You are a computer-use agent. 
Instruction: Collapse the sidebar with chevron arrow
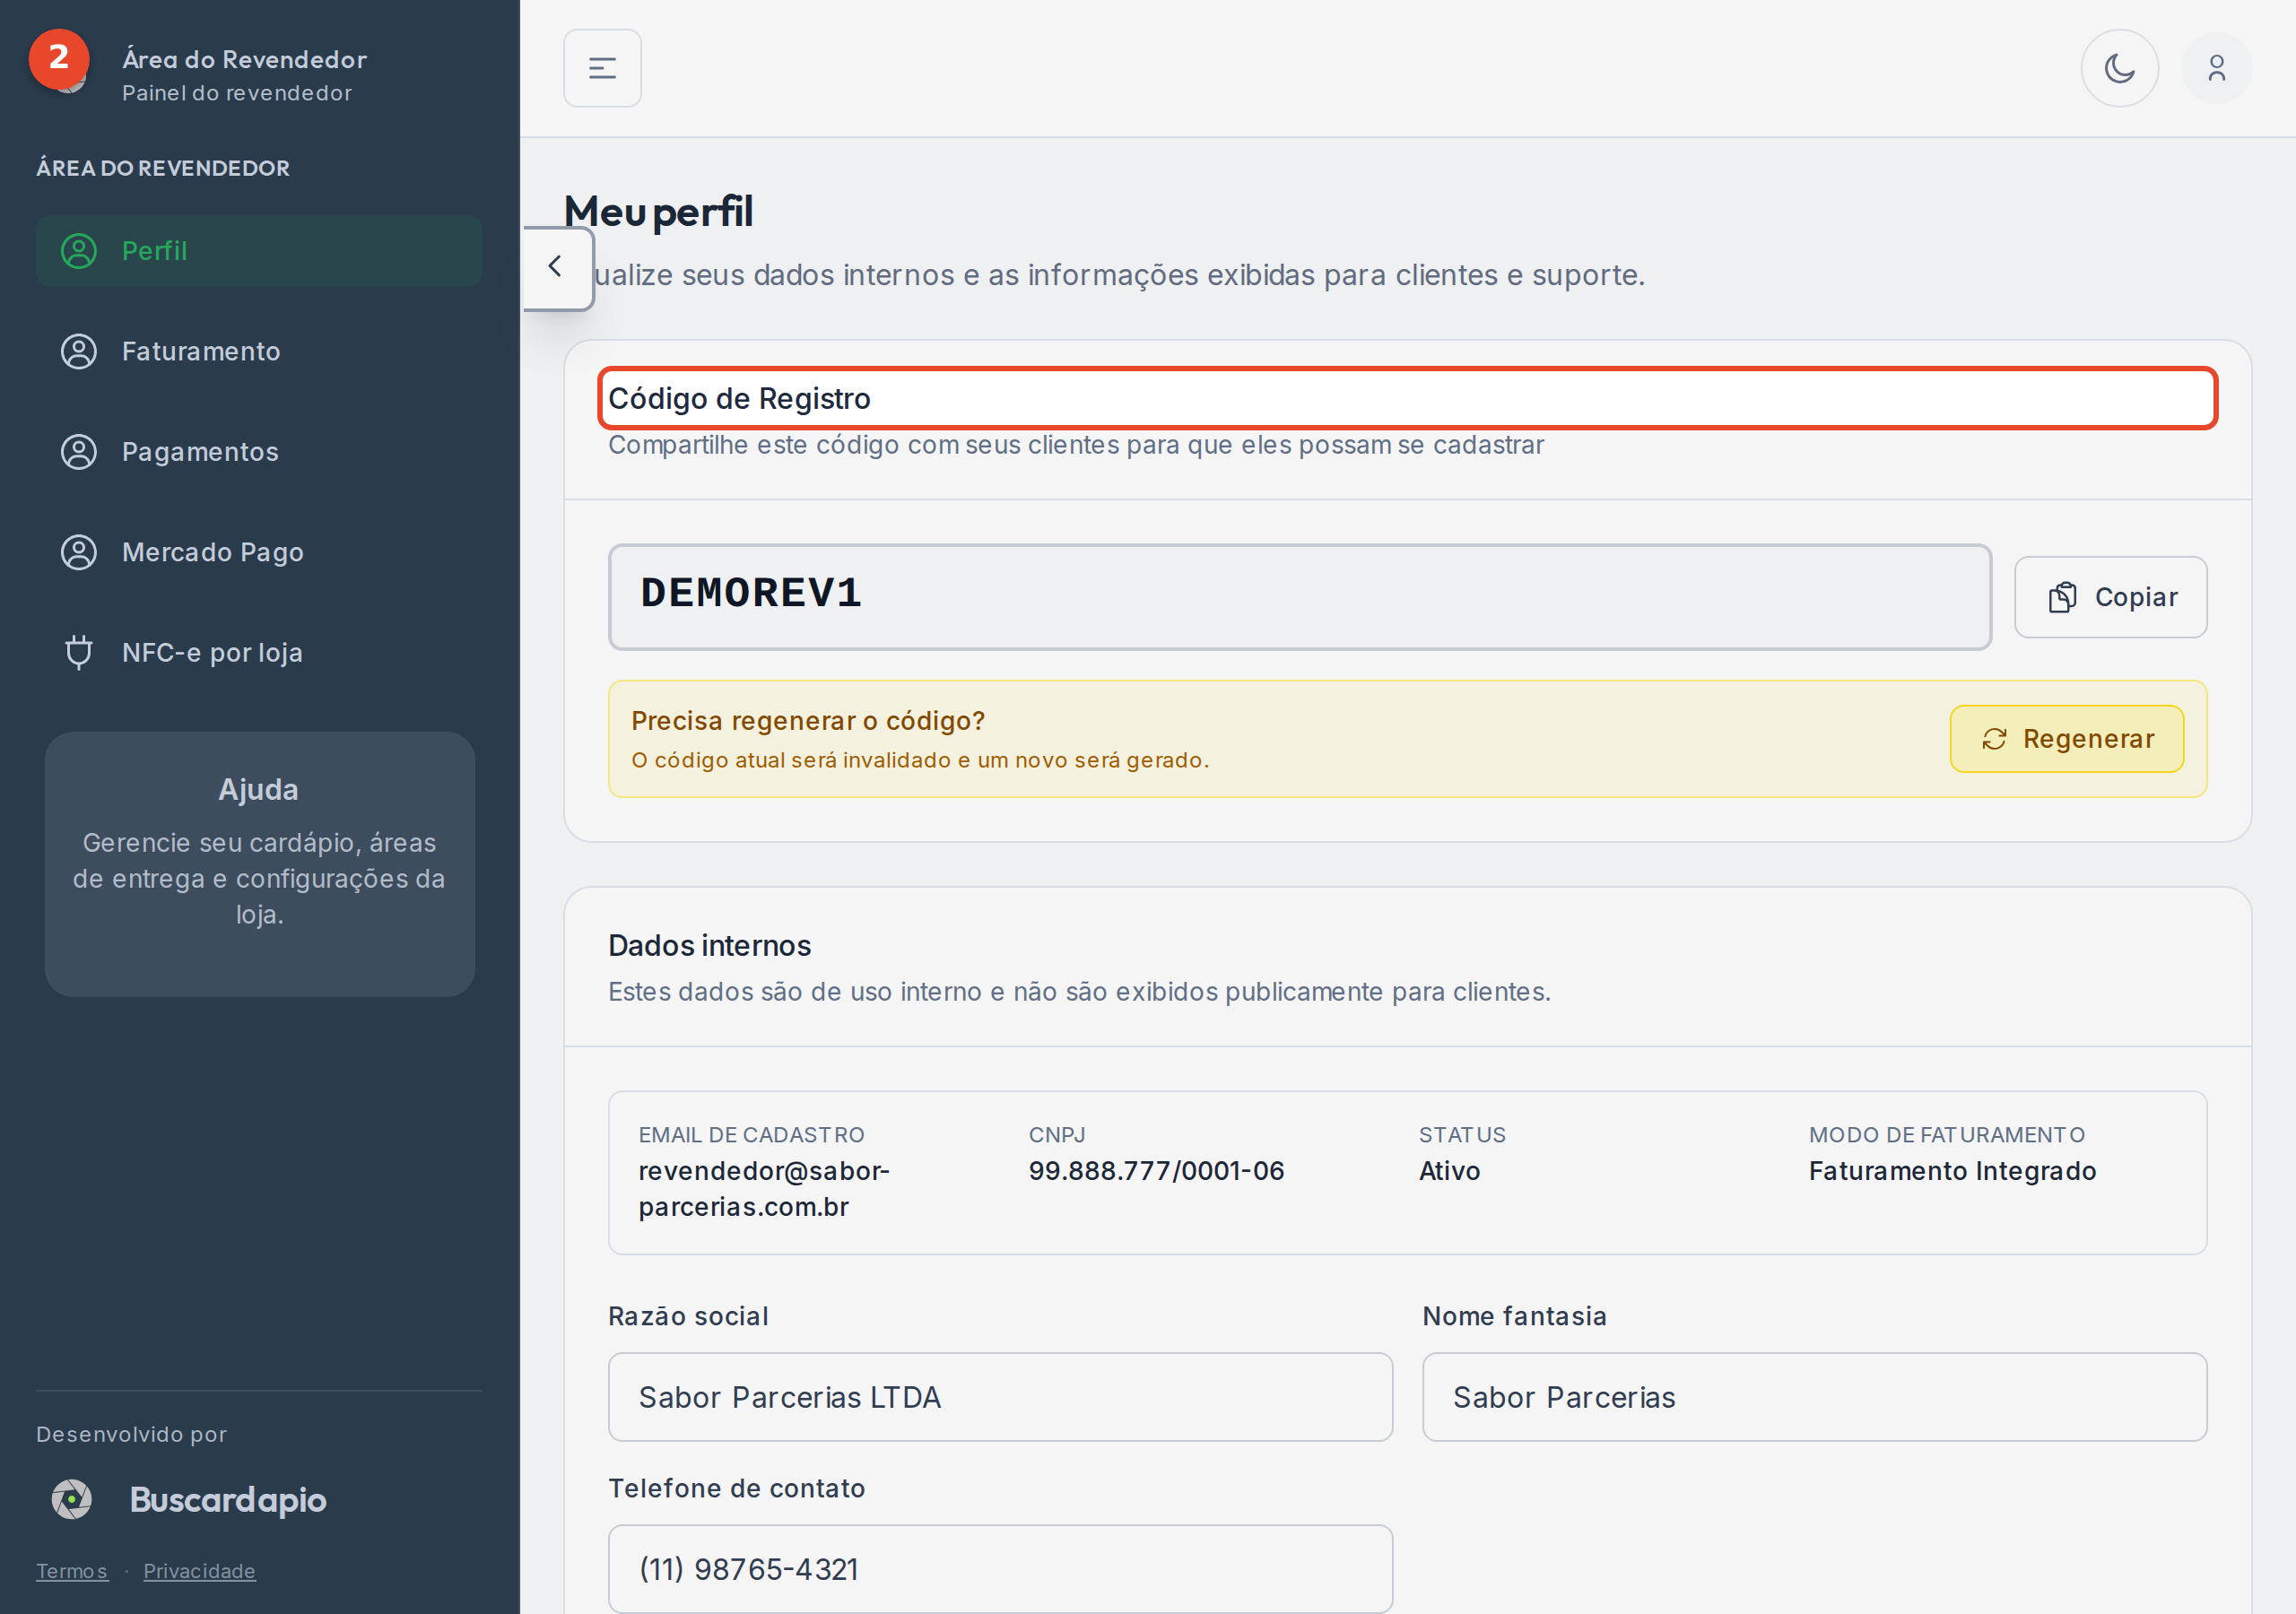(x=558, y=267)
